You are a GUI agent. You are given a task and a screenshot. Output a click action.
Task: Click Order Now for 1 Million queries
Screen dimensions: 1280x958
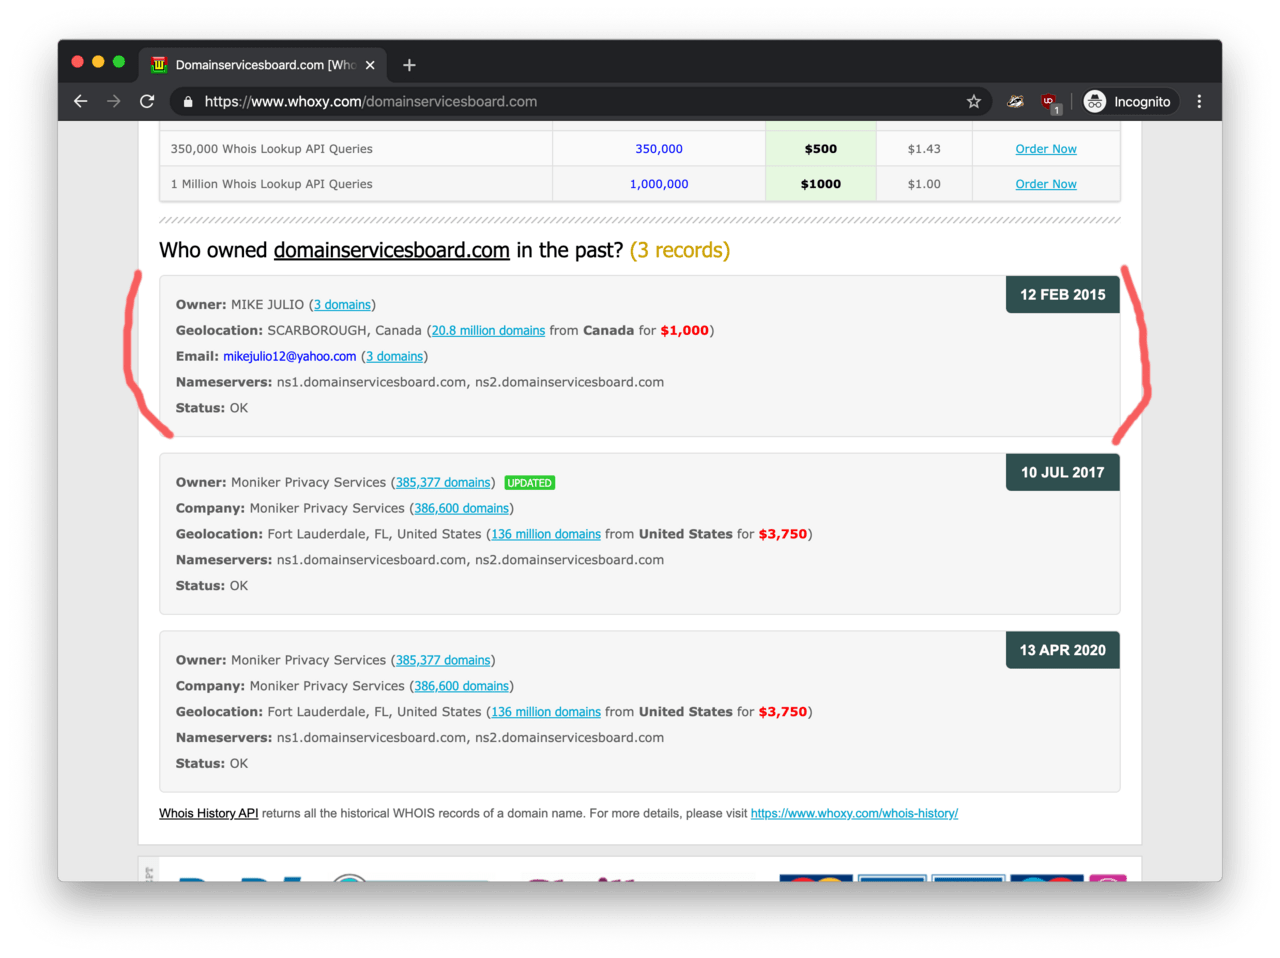pos(1046,184)
